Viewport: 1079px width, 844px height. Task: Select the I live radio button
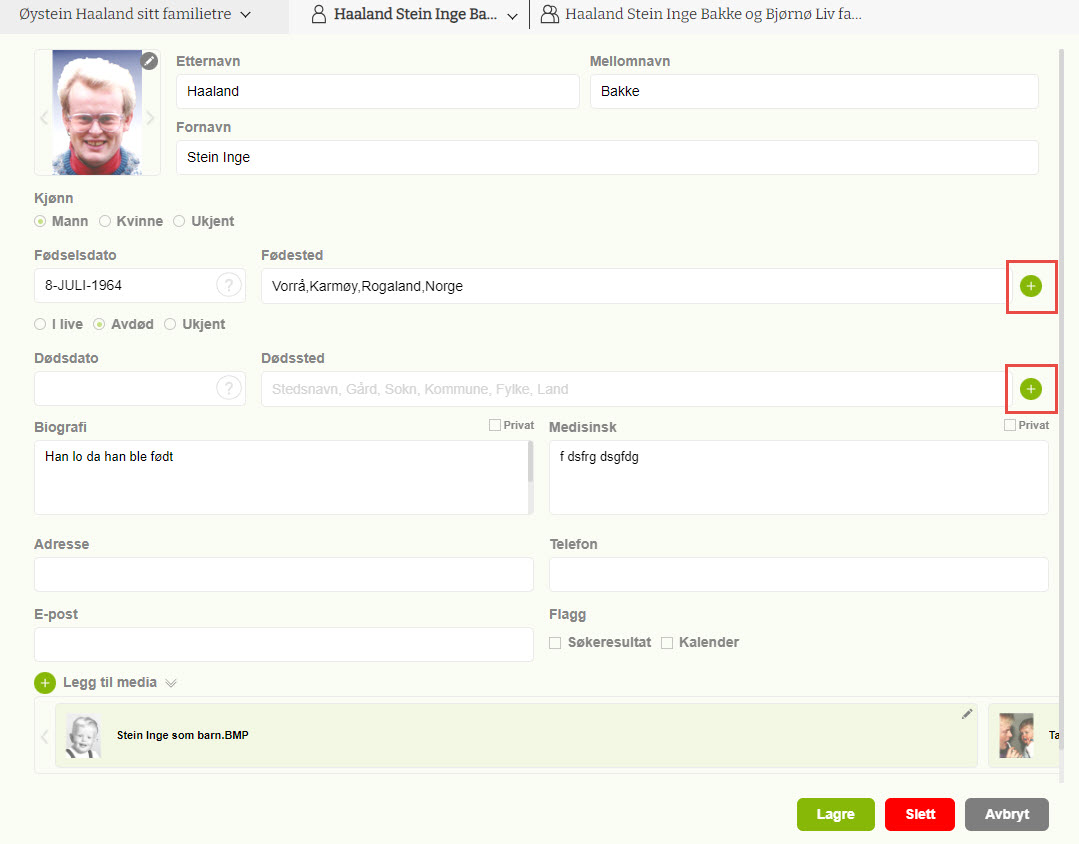(40, 324)
